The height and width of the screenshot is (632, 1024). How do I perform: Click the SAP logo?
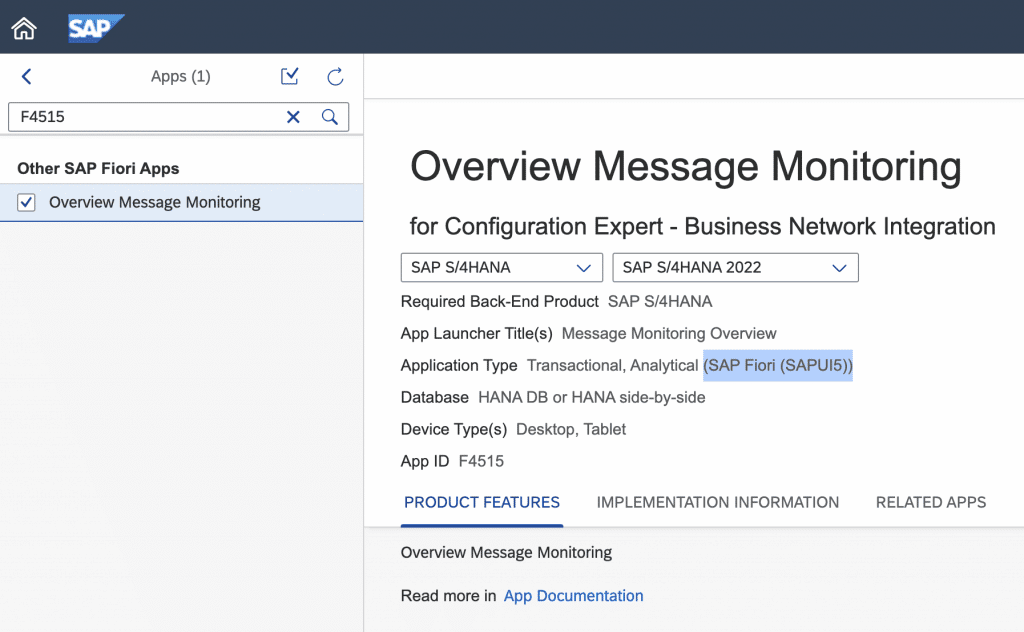pos(95,28)
